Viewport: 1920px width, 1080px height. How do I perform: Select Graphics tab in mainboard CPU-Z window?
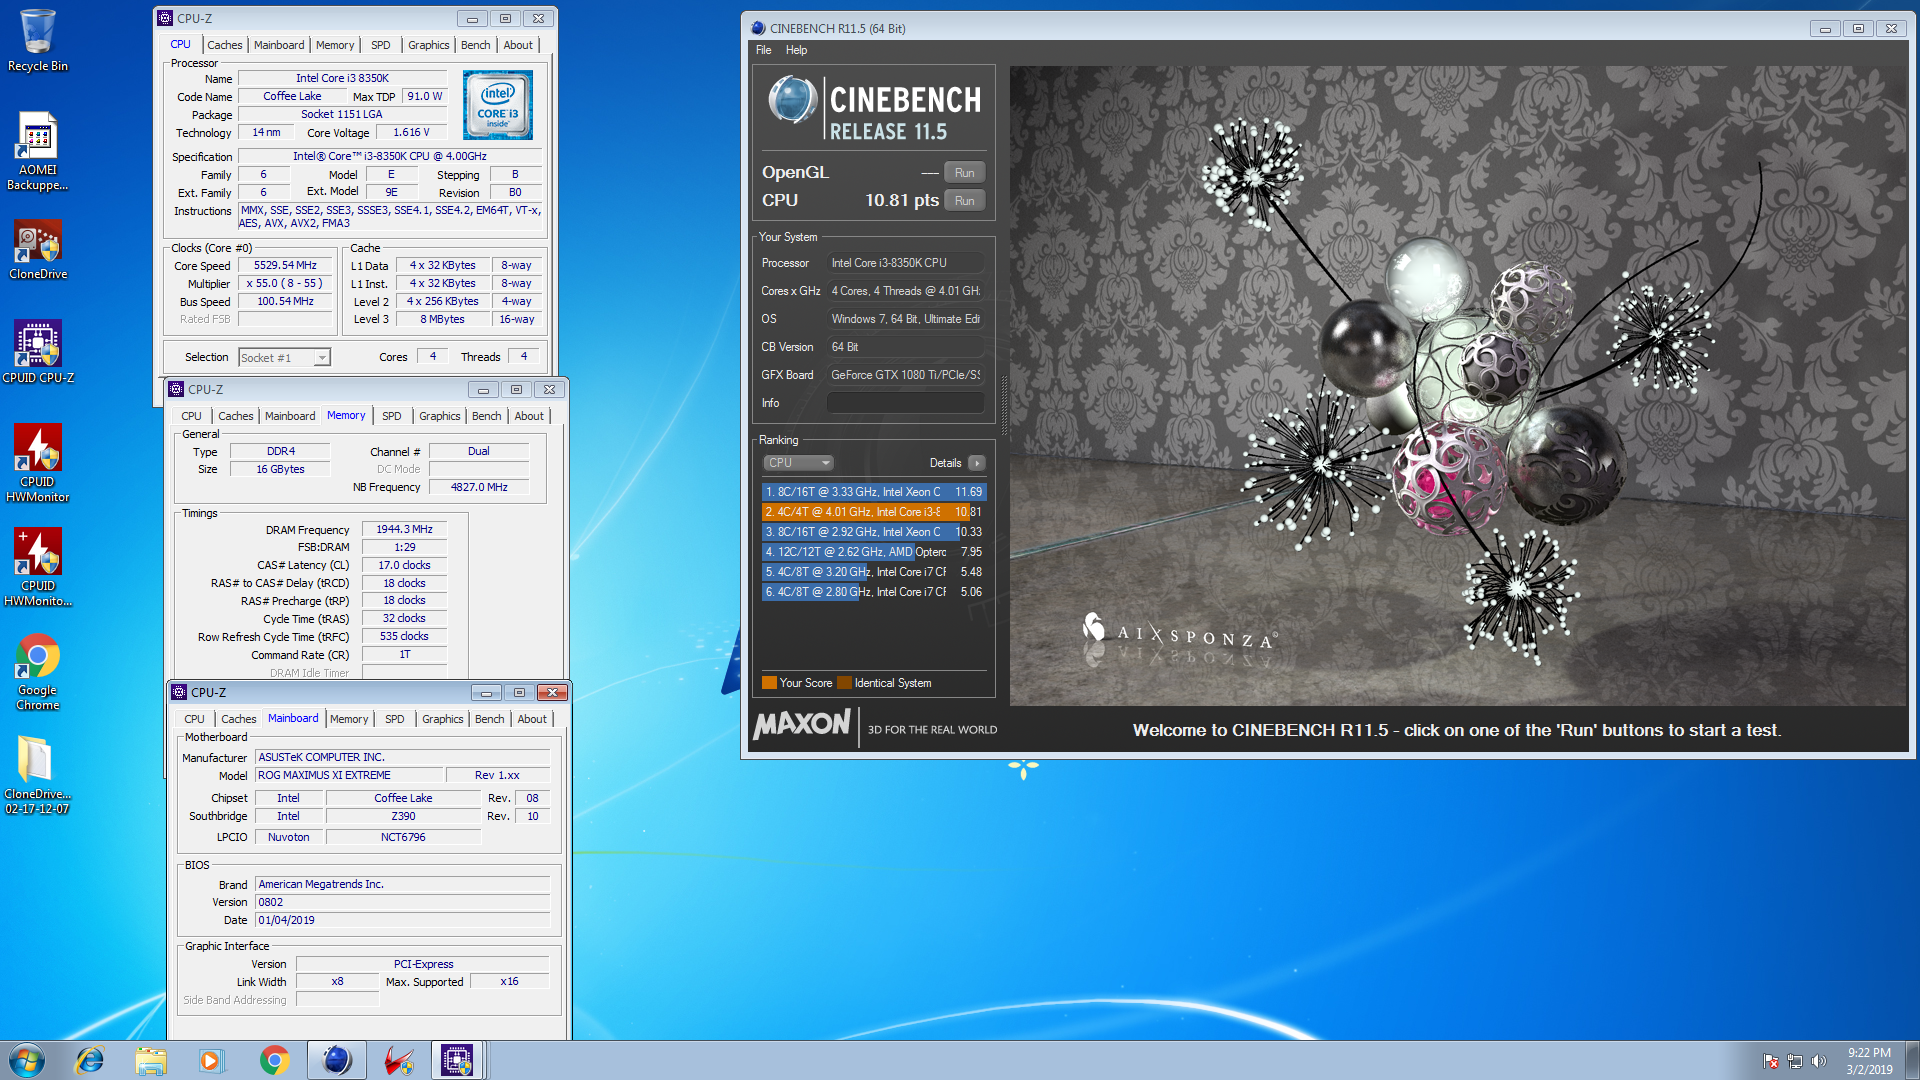pyautogui.click(x=443, y=719)
